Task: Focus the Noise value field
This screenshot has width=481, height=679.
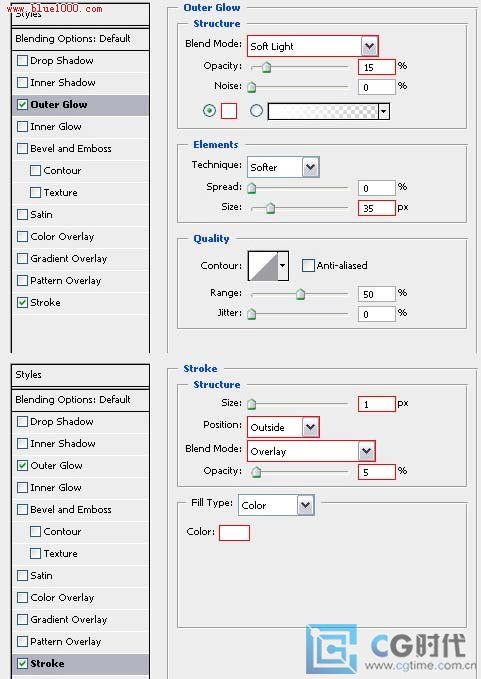Action: pos(377,87)
